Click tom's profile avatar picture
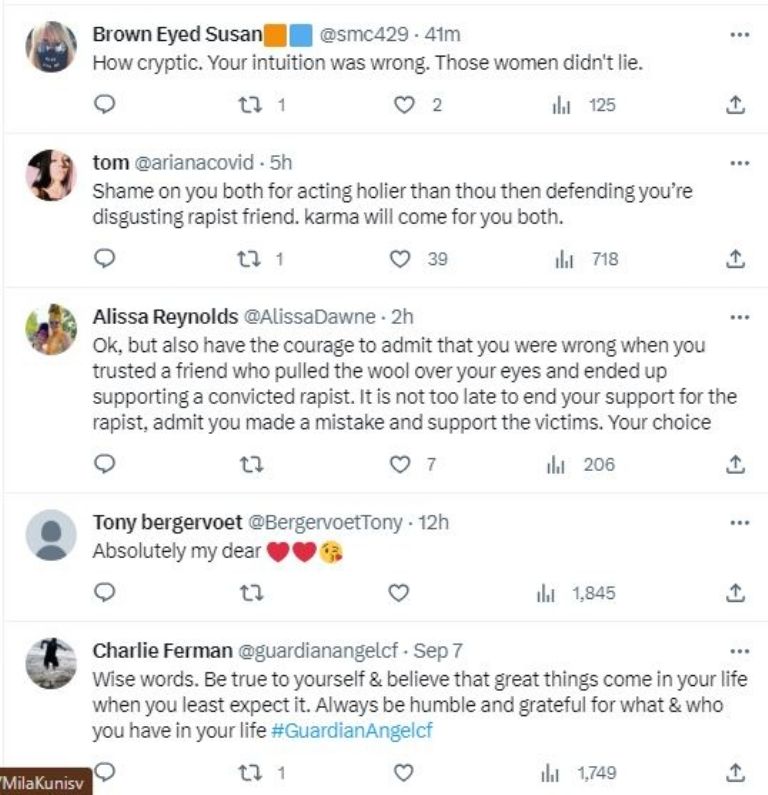The height and width of the screenshot is (795, 768). tap(50, 175)
